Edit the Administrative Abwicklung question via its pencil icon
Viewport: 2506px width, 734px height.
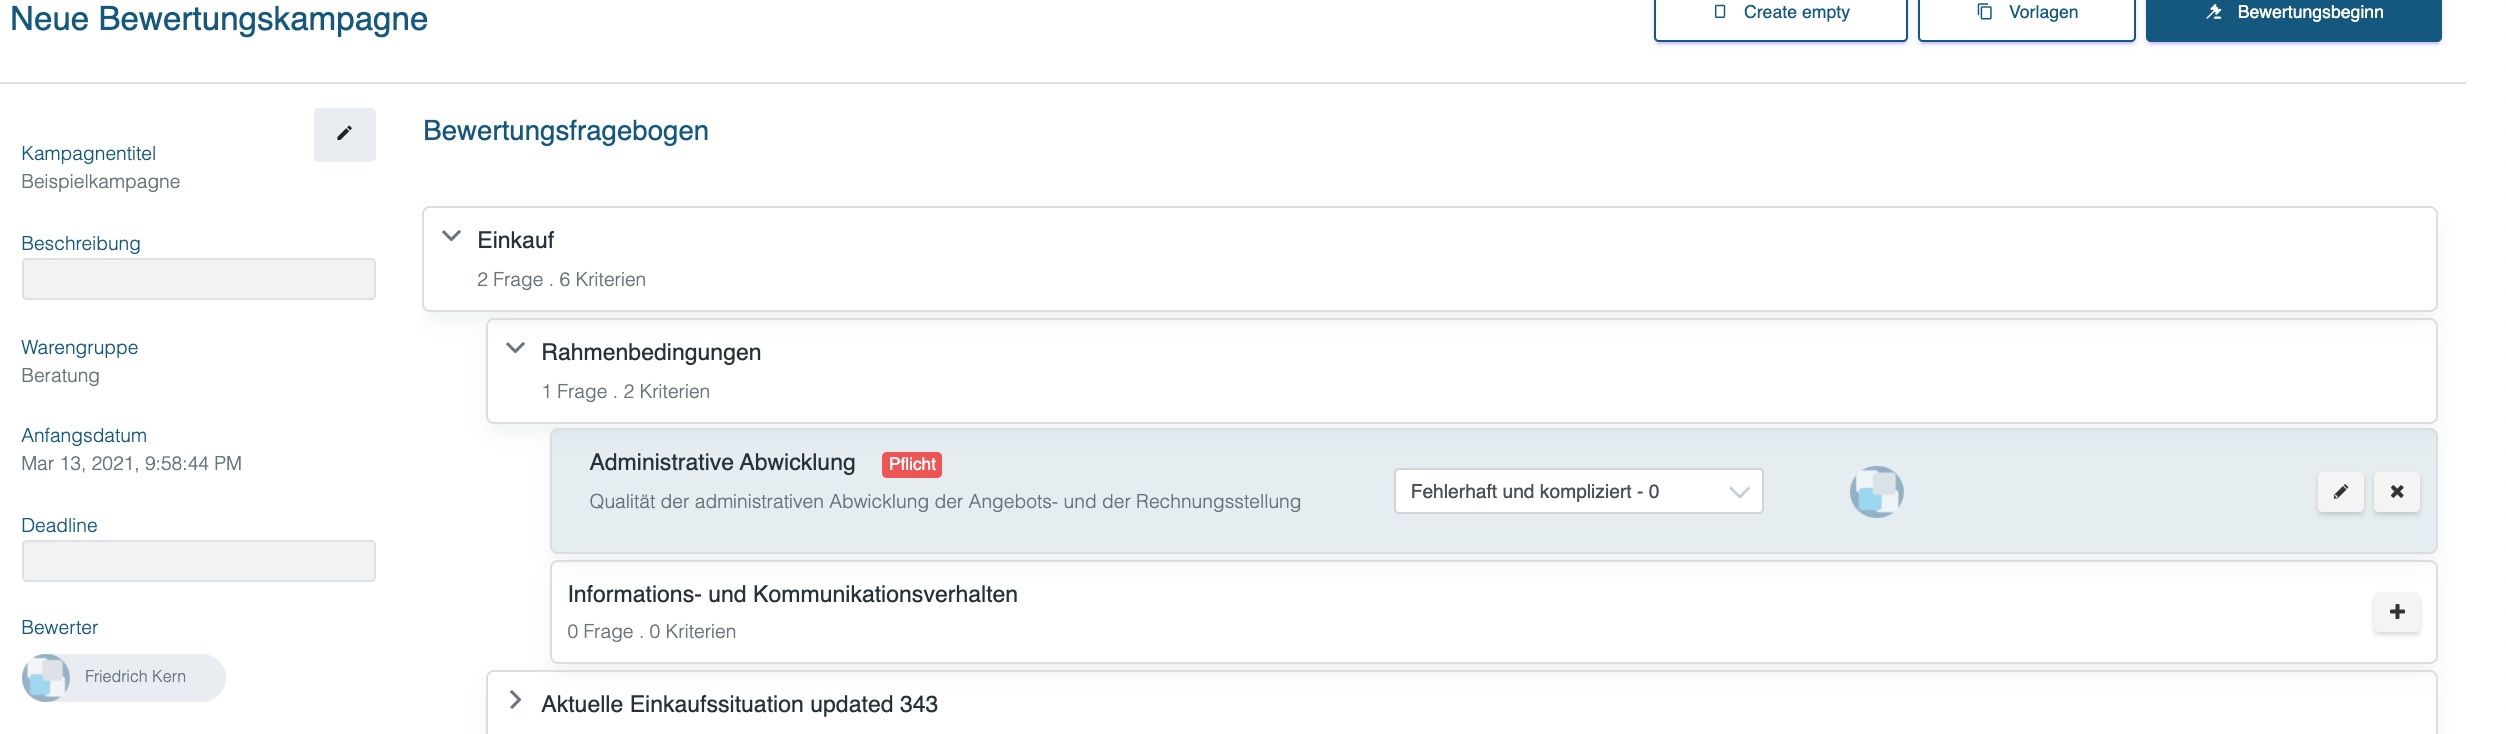2341,492
